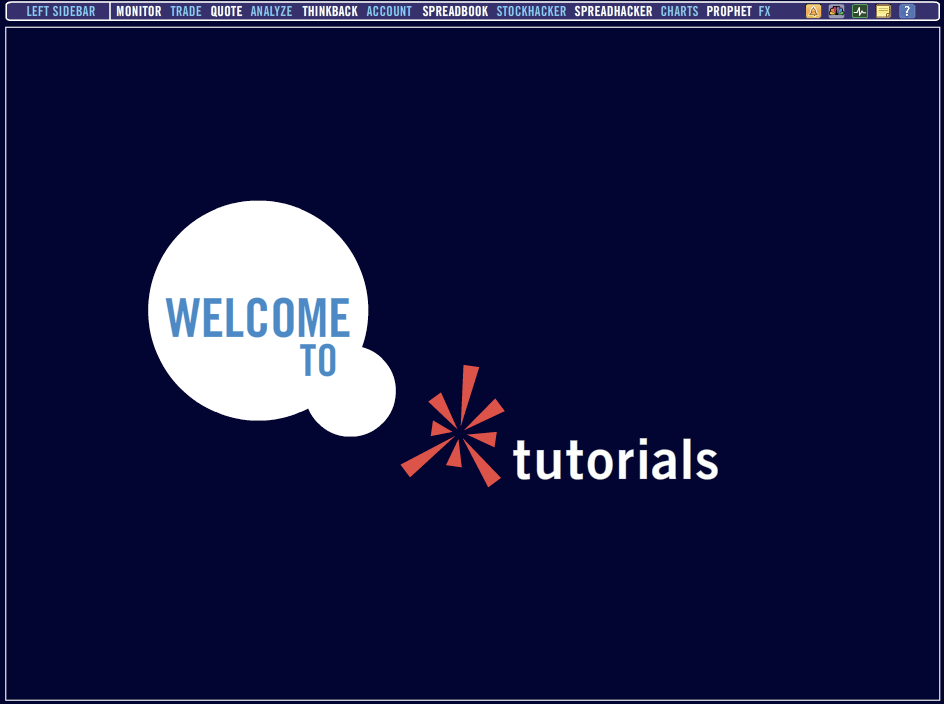Click the 'TO' text in the bubble
The height and width of the screenshot is (704, 944).
[x=318, y=360]
